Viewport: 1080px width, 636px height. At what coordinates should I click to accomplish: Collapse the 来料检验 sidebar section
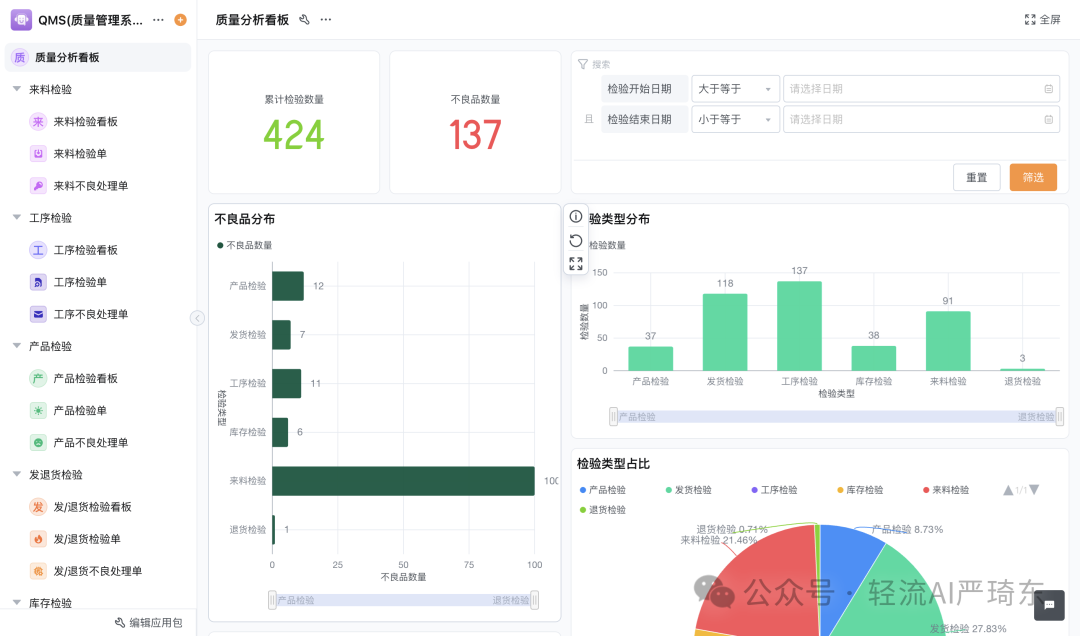click(17, 89)
